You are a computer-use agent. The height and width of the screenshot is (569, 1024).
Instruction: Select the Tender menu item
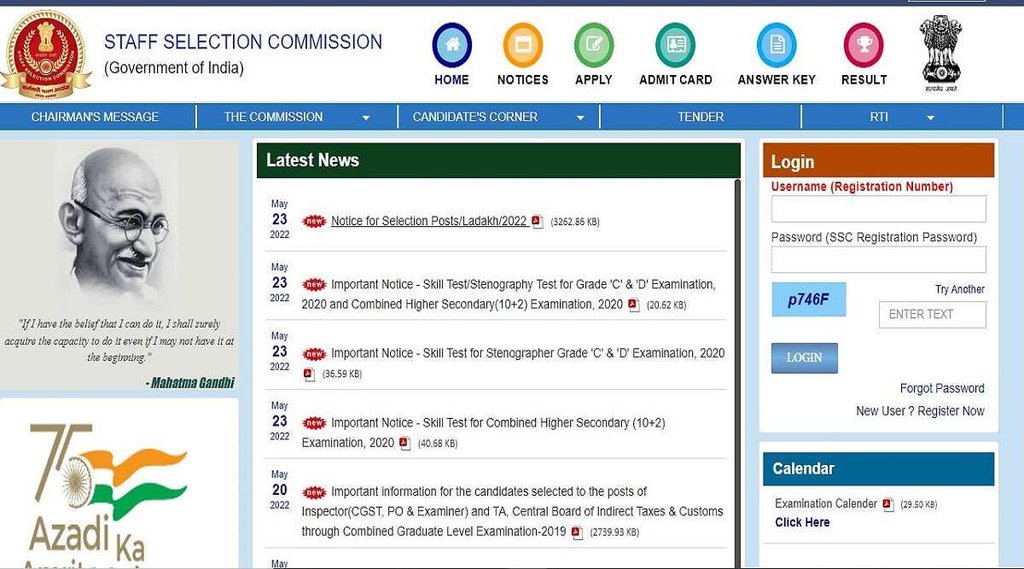coord(700,117)
